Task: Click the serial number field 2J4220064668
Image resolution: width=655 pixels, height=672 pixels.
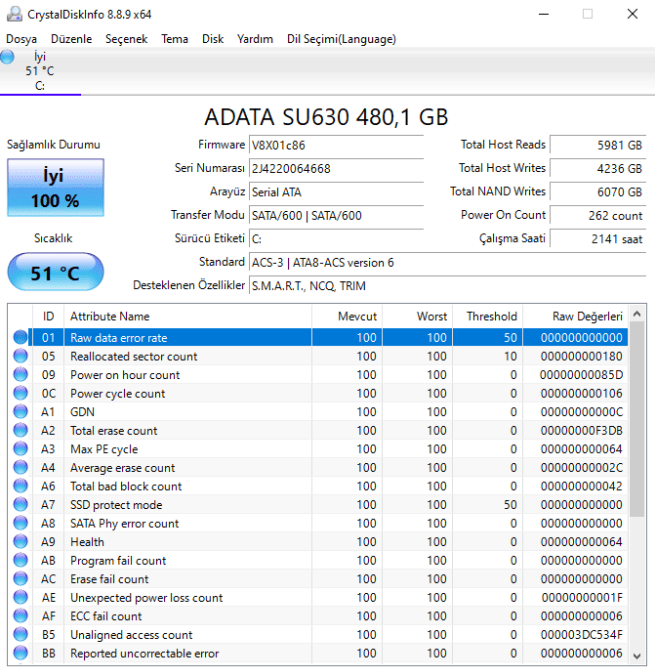Action: (336, 168)
